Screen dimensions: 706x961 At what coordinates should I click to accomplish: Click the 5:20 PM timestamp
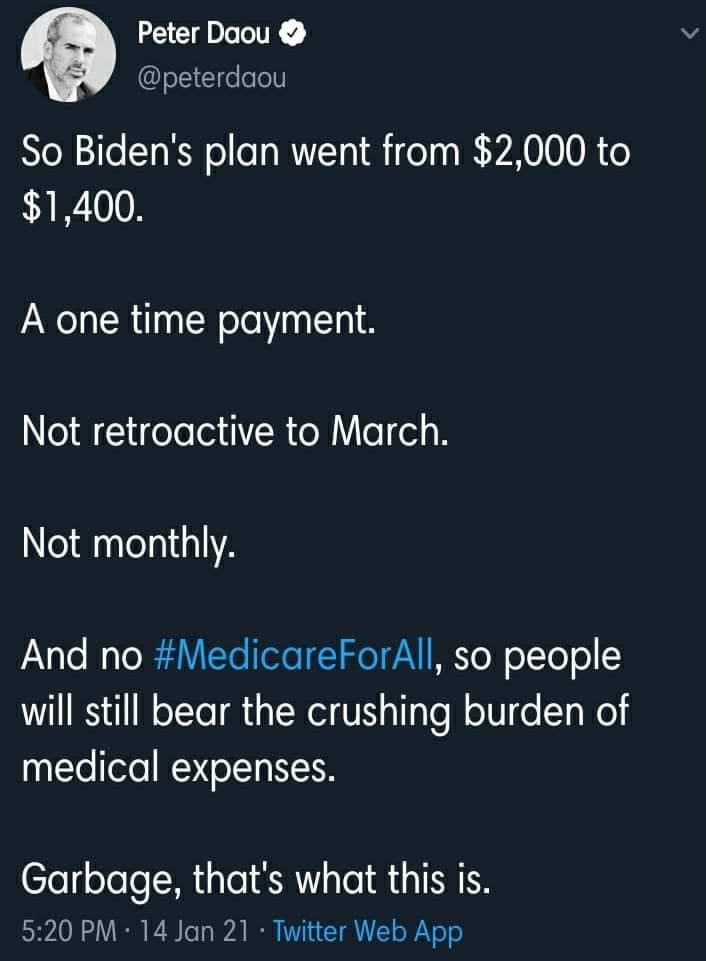69,930
